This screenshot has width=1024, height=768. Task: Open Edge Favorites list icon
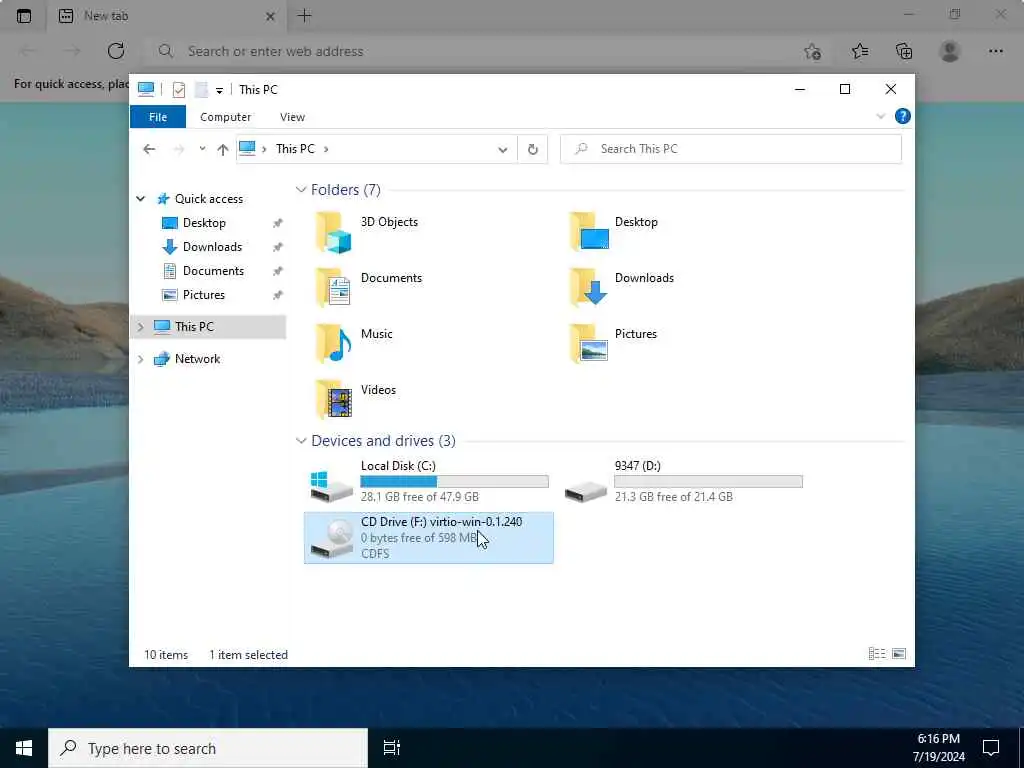click(859, 51)
